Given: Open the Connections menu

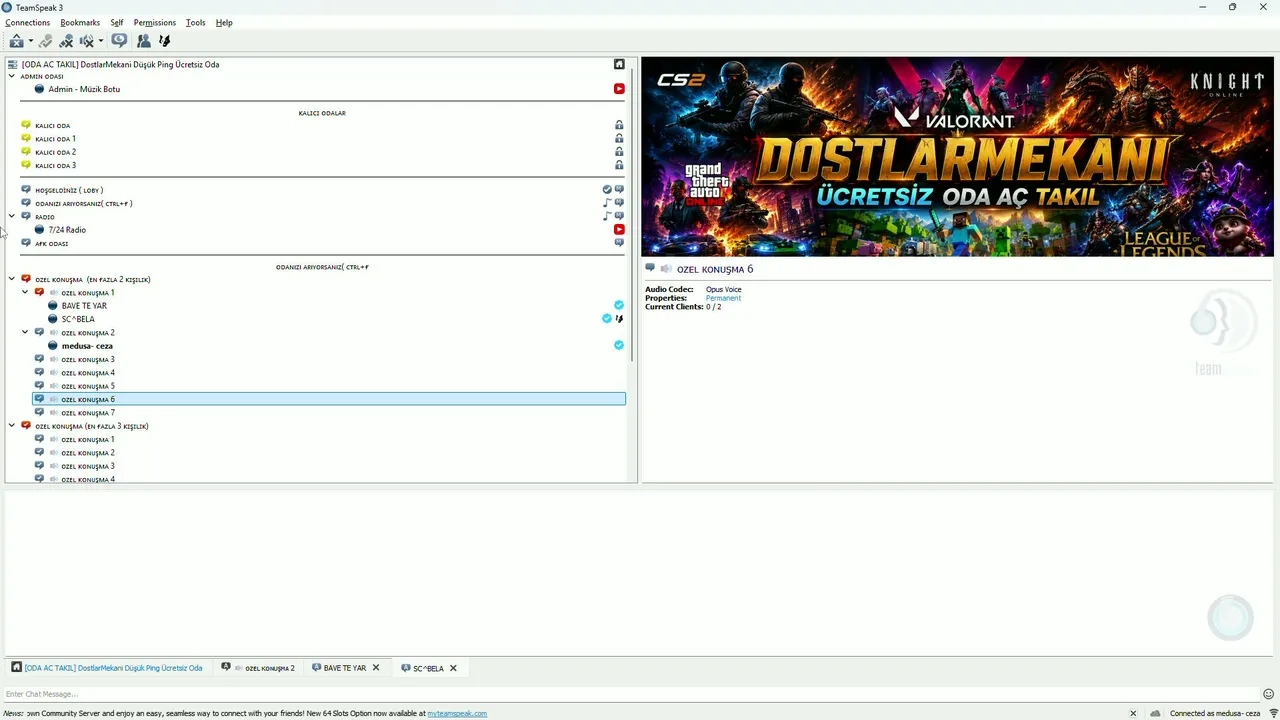Looking at the screenshot, I should 28,22.
